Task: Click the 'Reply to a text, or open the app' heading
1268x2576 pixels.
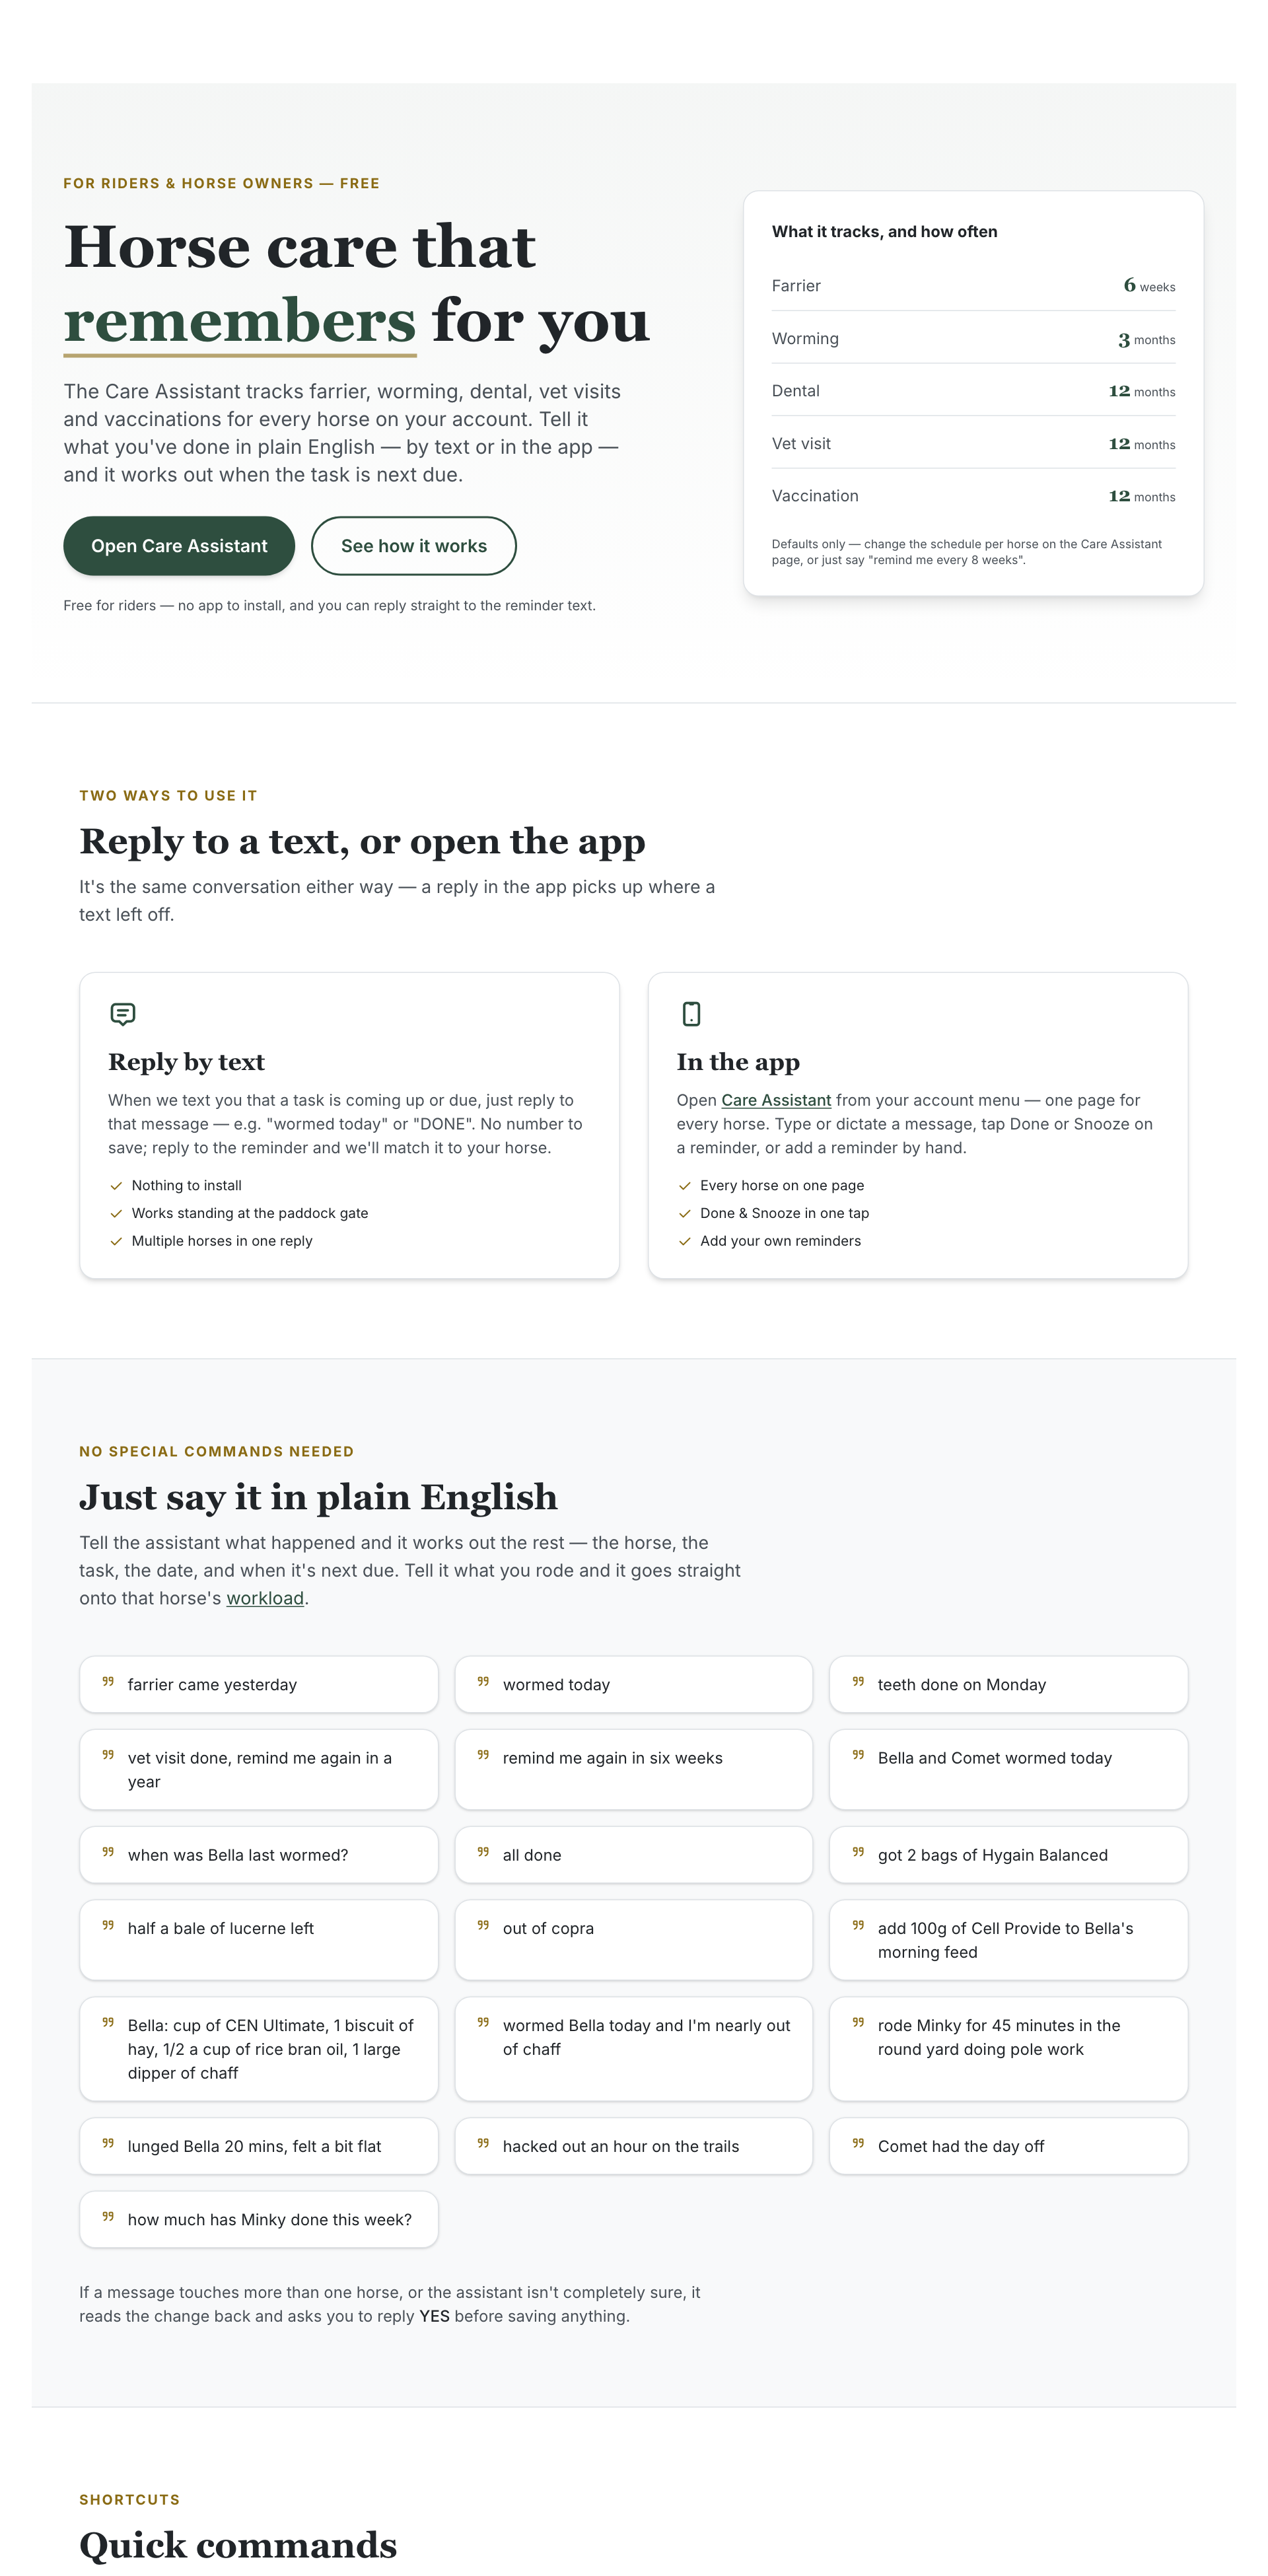Action: pos(362,841)
